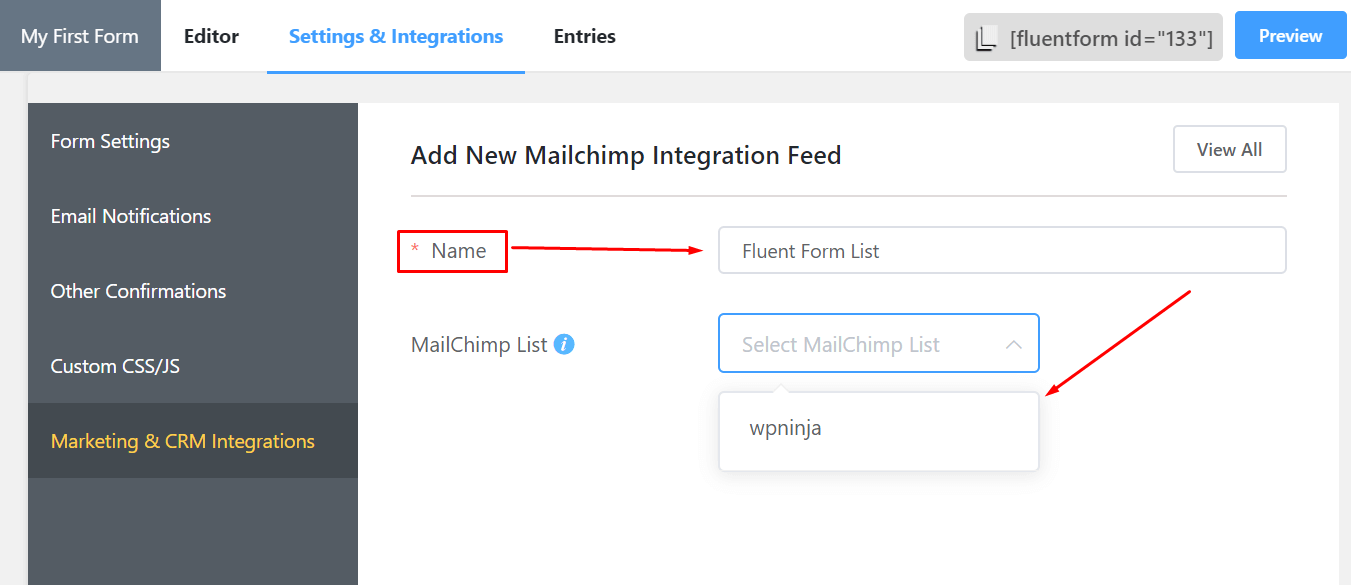Open Other Confirmations settings
The width and height of the screenshot is (1351, 585).
pos(138,291)
